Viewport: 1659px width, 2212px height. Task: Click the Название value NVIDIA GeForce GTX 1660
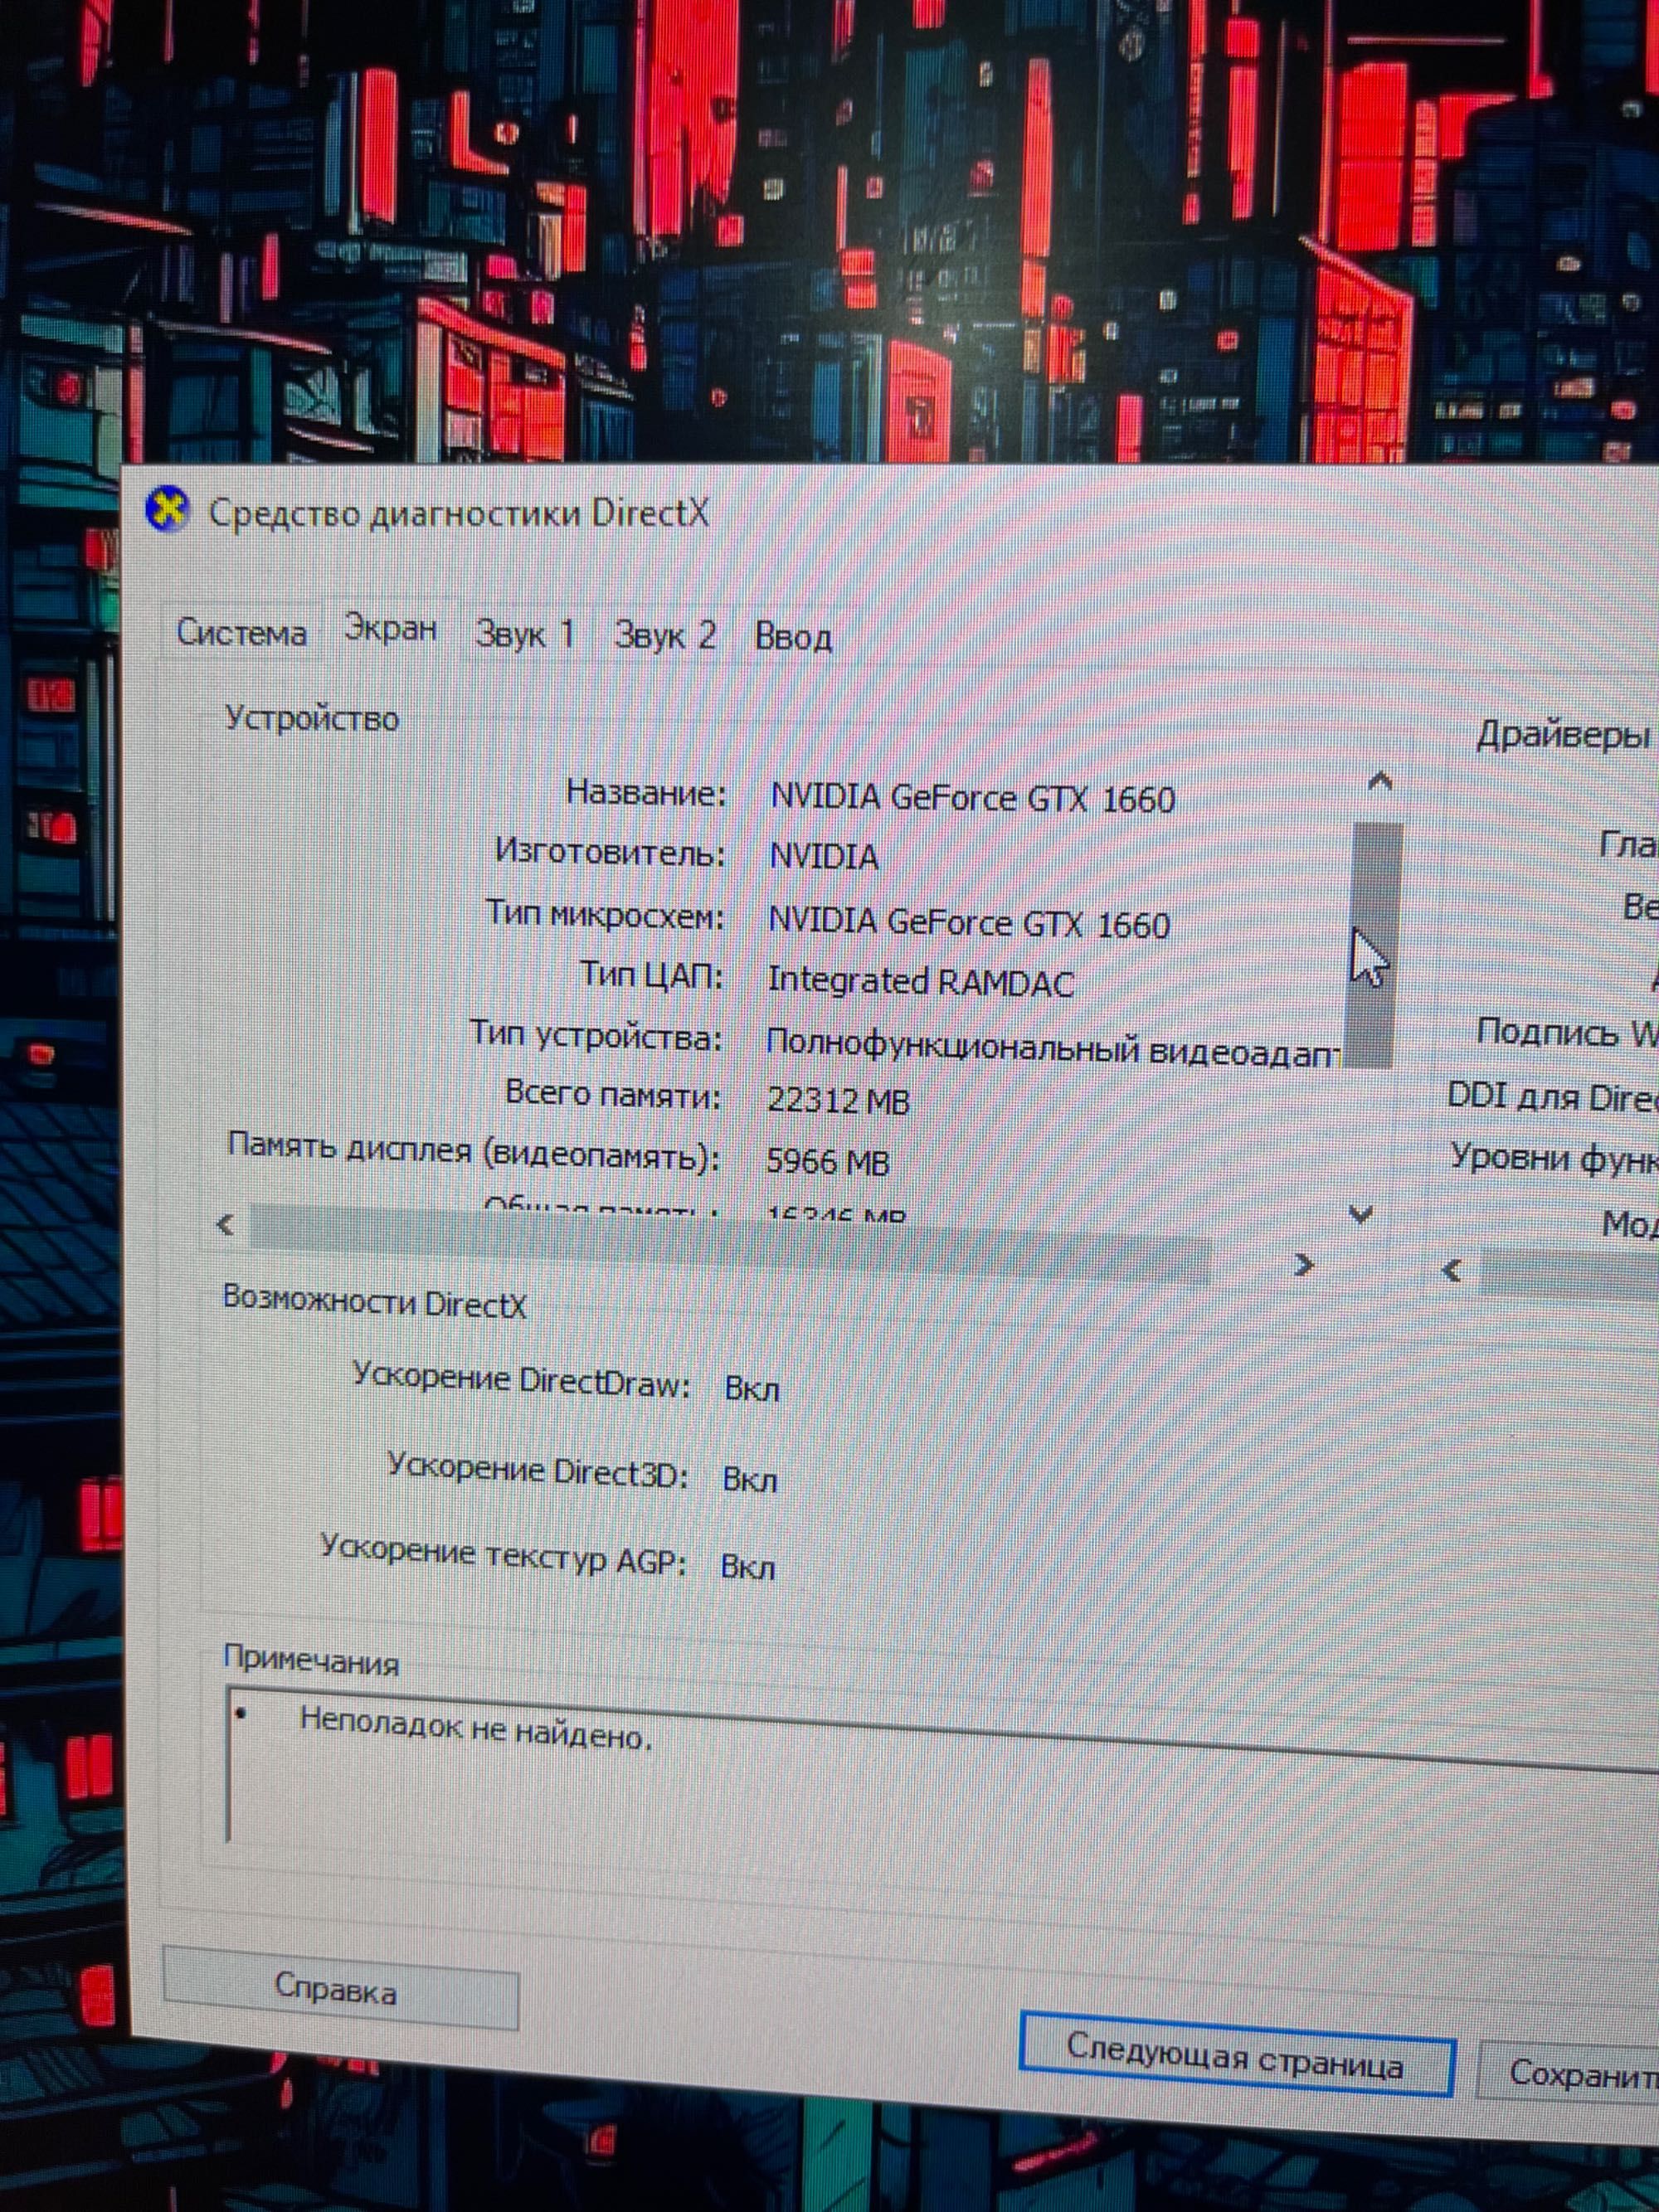tap(972, 798)
